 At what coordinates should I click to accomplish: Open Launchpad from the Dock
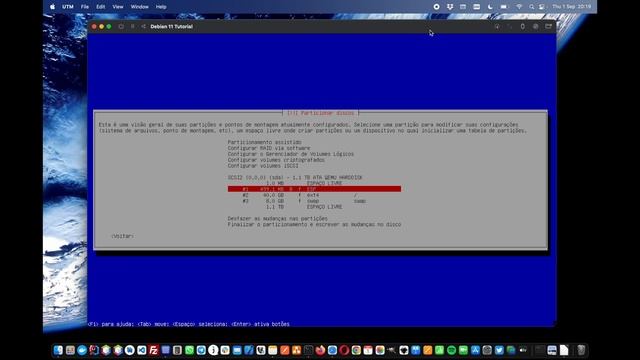(70, 350)
